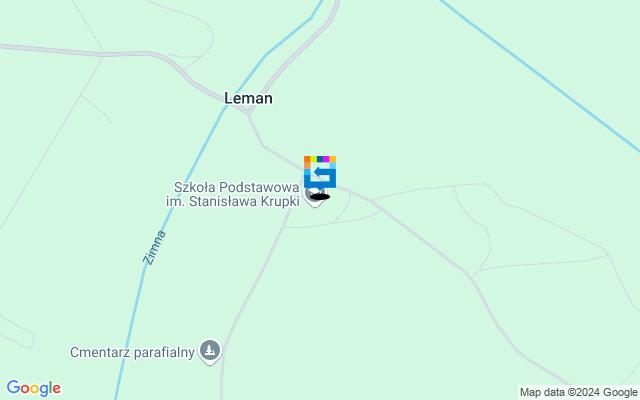Click the blue stream in the upper right
Viewport: 640px width, 400px height.
(x=539, y=74)
